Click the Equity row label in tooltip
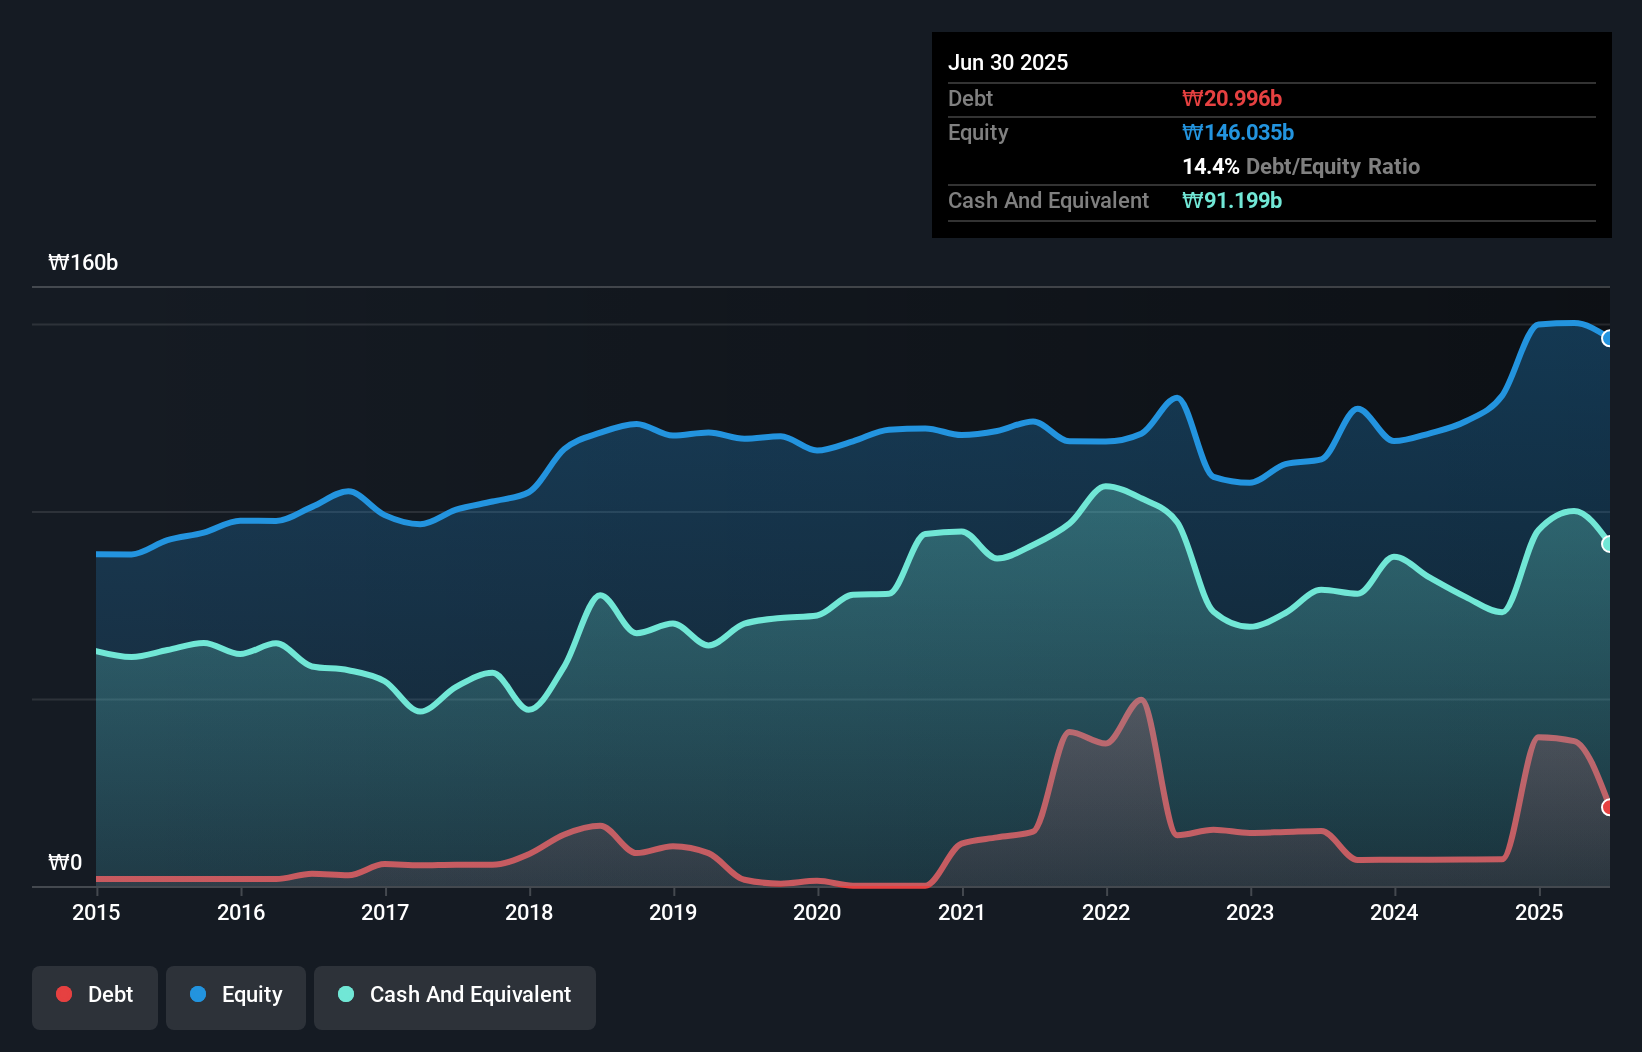 click(978, 132)
